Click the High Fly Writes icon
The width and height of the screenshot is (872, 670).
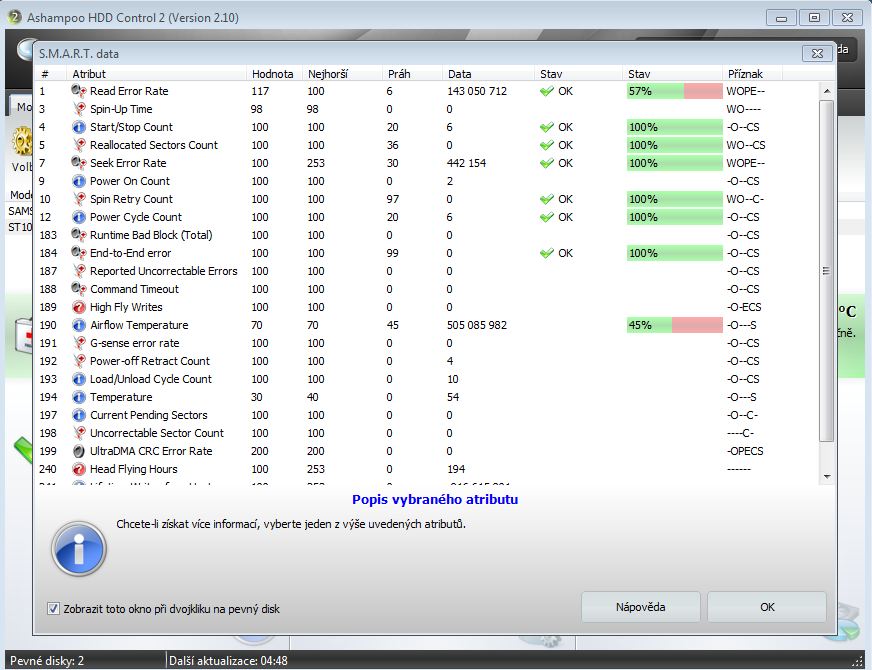[79, 307]
